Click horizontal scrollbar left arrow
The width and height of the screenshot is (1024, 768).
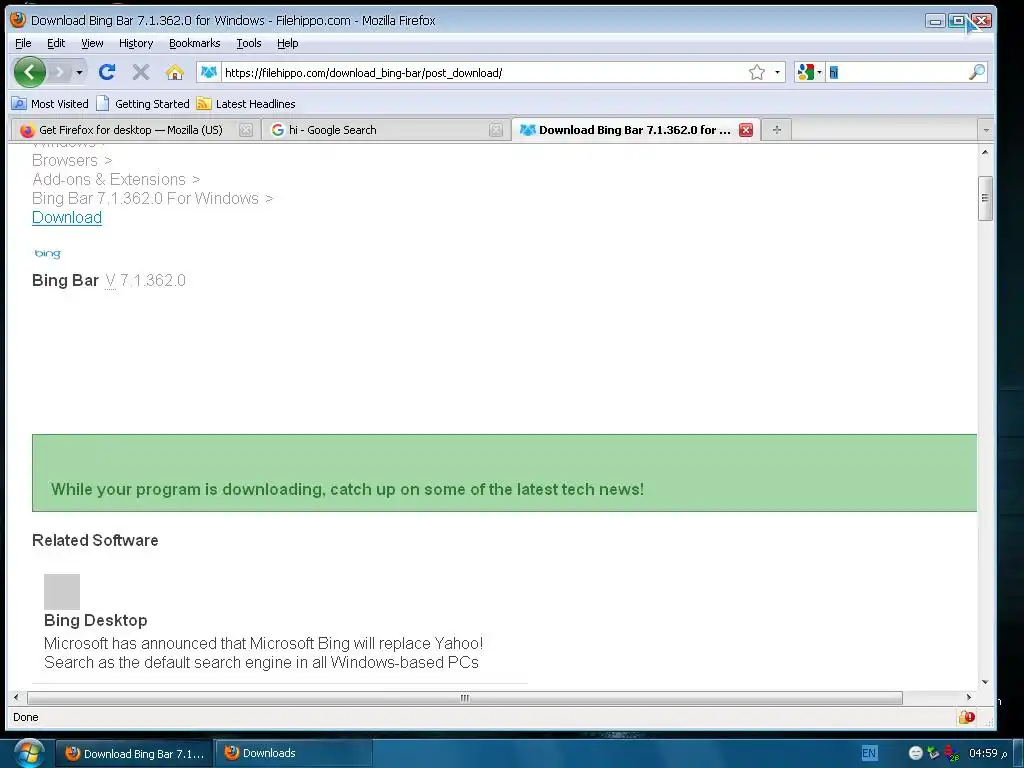pos(16,697)
